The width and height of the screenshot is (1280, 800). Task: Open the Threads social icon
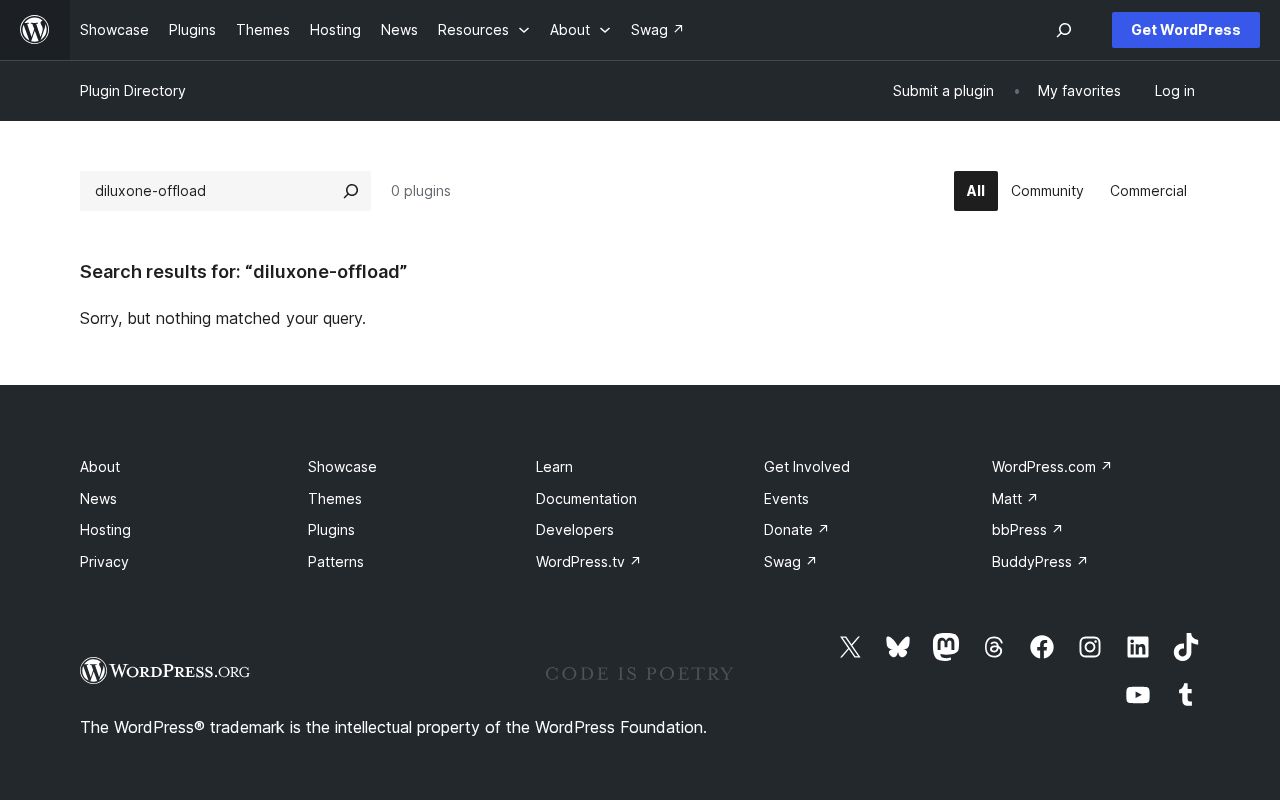[994, 647]
